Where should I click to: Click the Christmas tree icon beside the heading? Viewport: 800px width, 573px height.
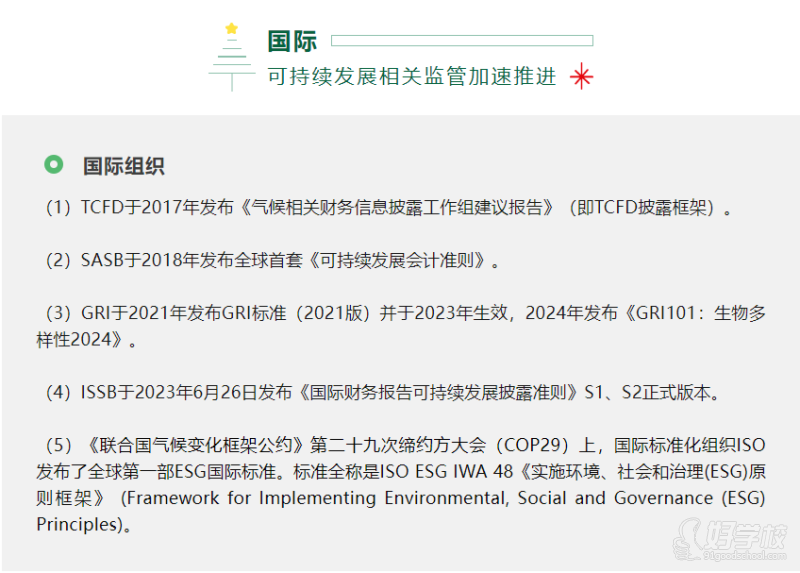pos(231,64)
